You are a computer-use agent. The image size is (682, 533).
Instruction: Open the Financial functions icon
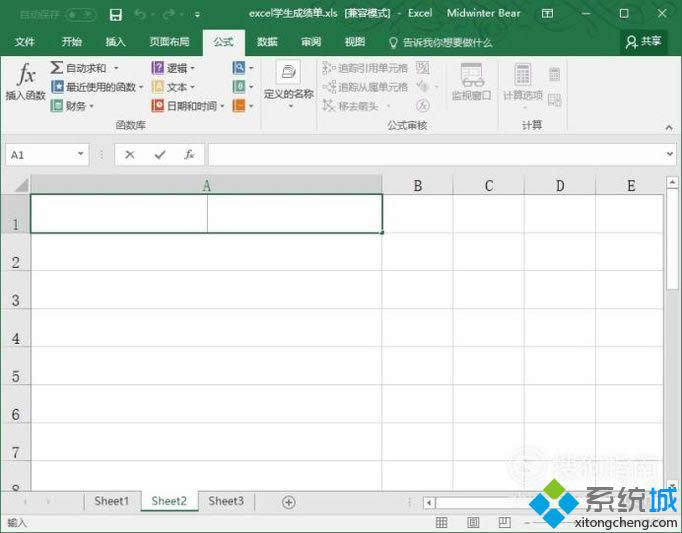[57, 105]
